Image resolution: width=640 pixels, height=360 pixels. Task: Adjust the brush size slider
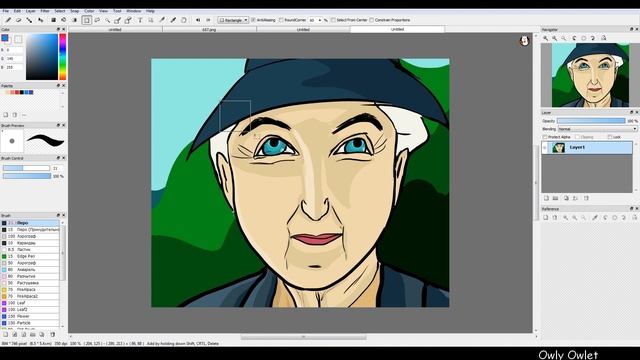click(26, 168)
